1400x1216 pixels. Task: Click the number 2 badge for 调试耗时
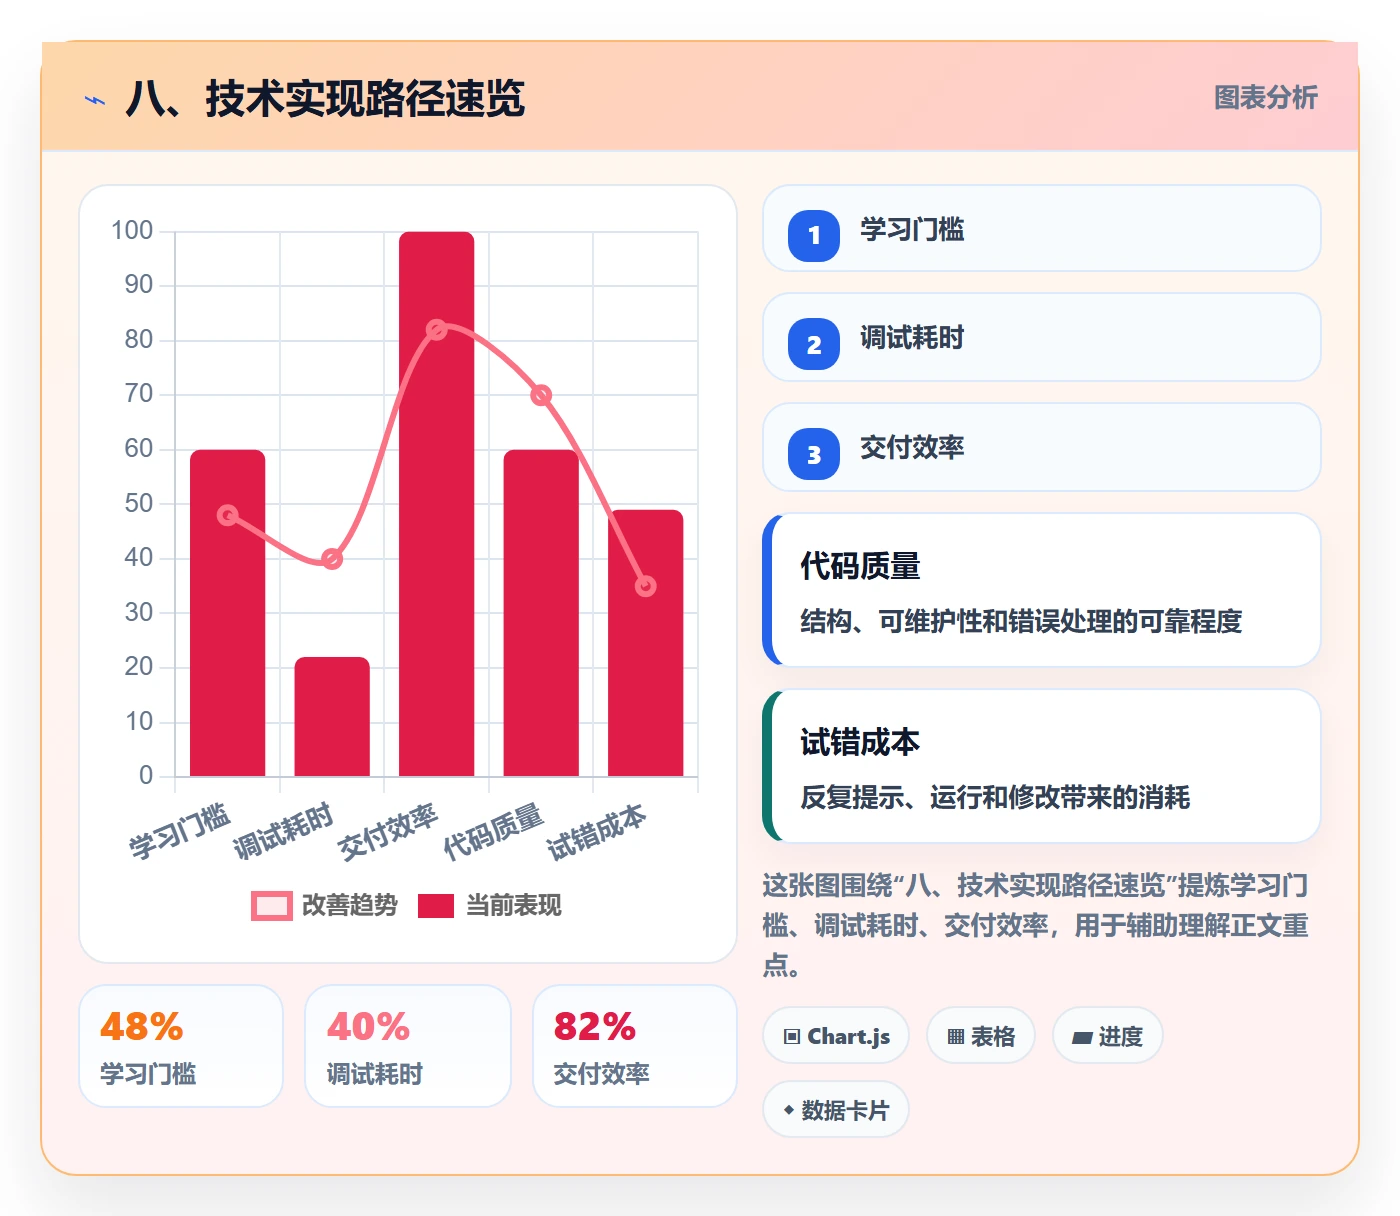814,345
